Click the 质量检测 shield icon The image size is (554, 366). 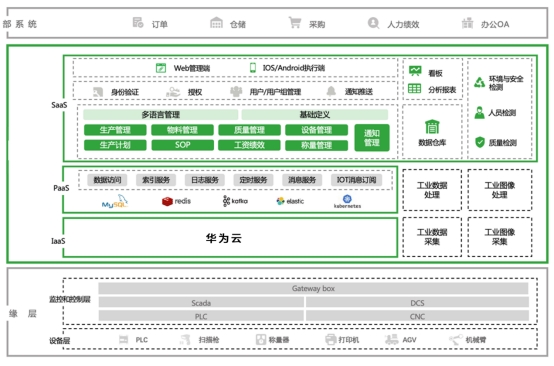click(x=480, y=142)
